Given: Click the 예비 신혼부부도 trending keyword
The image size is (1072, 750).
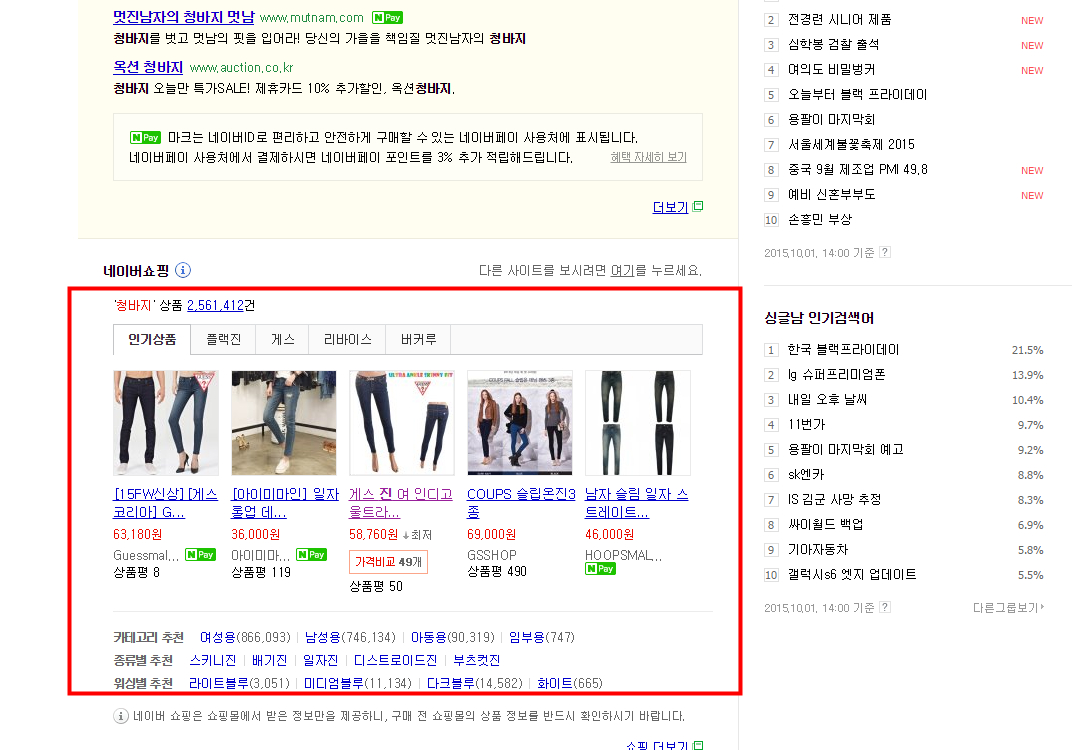Looking at the screenshot, I should (831, 194).
